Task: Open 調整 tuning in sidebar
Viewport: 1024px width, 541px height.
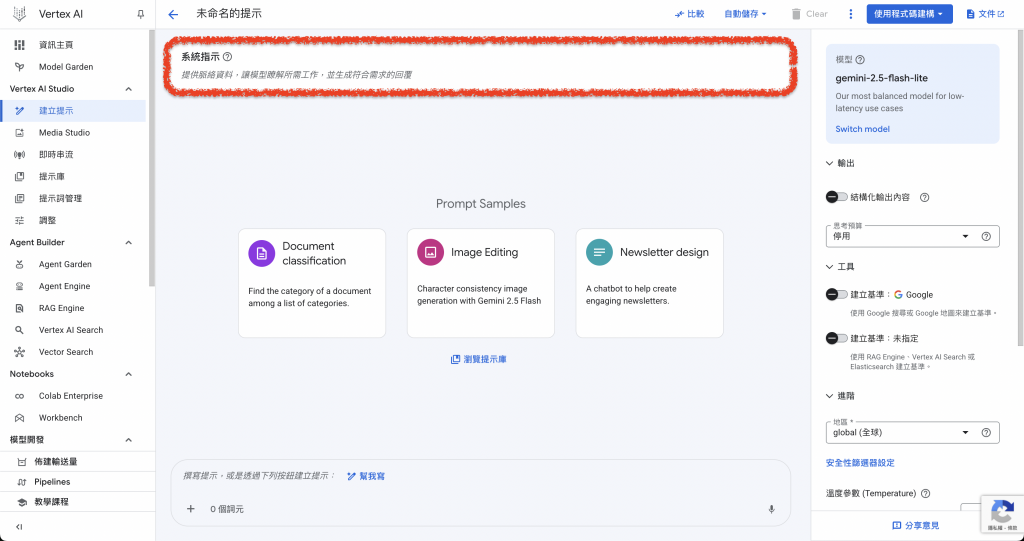Action: point(73,220)
